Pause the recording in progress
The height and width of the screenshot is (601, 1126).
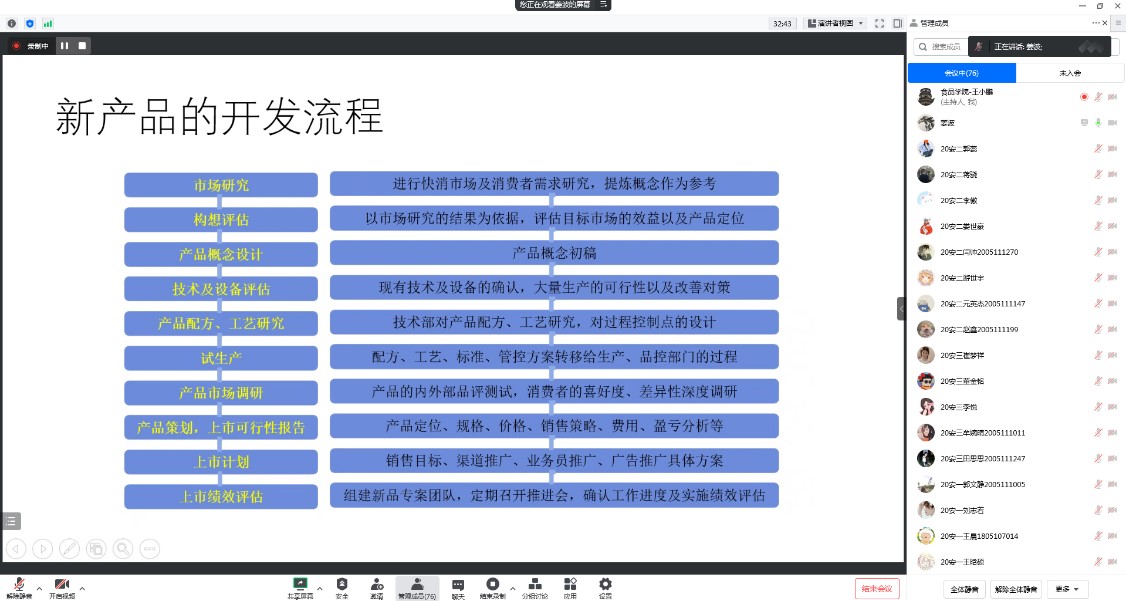click(x=64, y=45)
